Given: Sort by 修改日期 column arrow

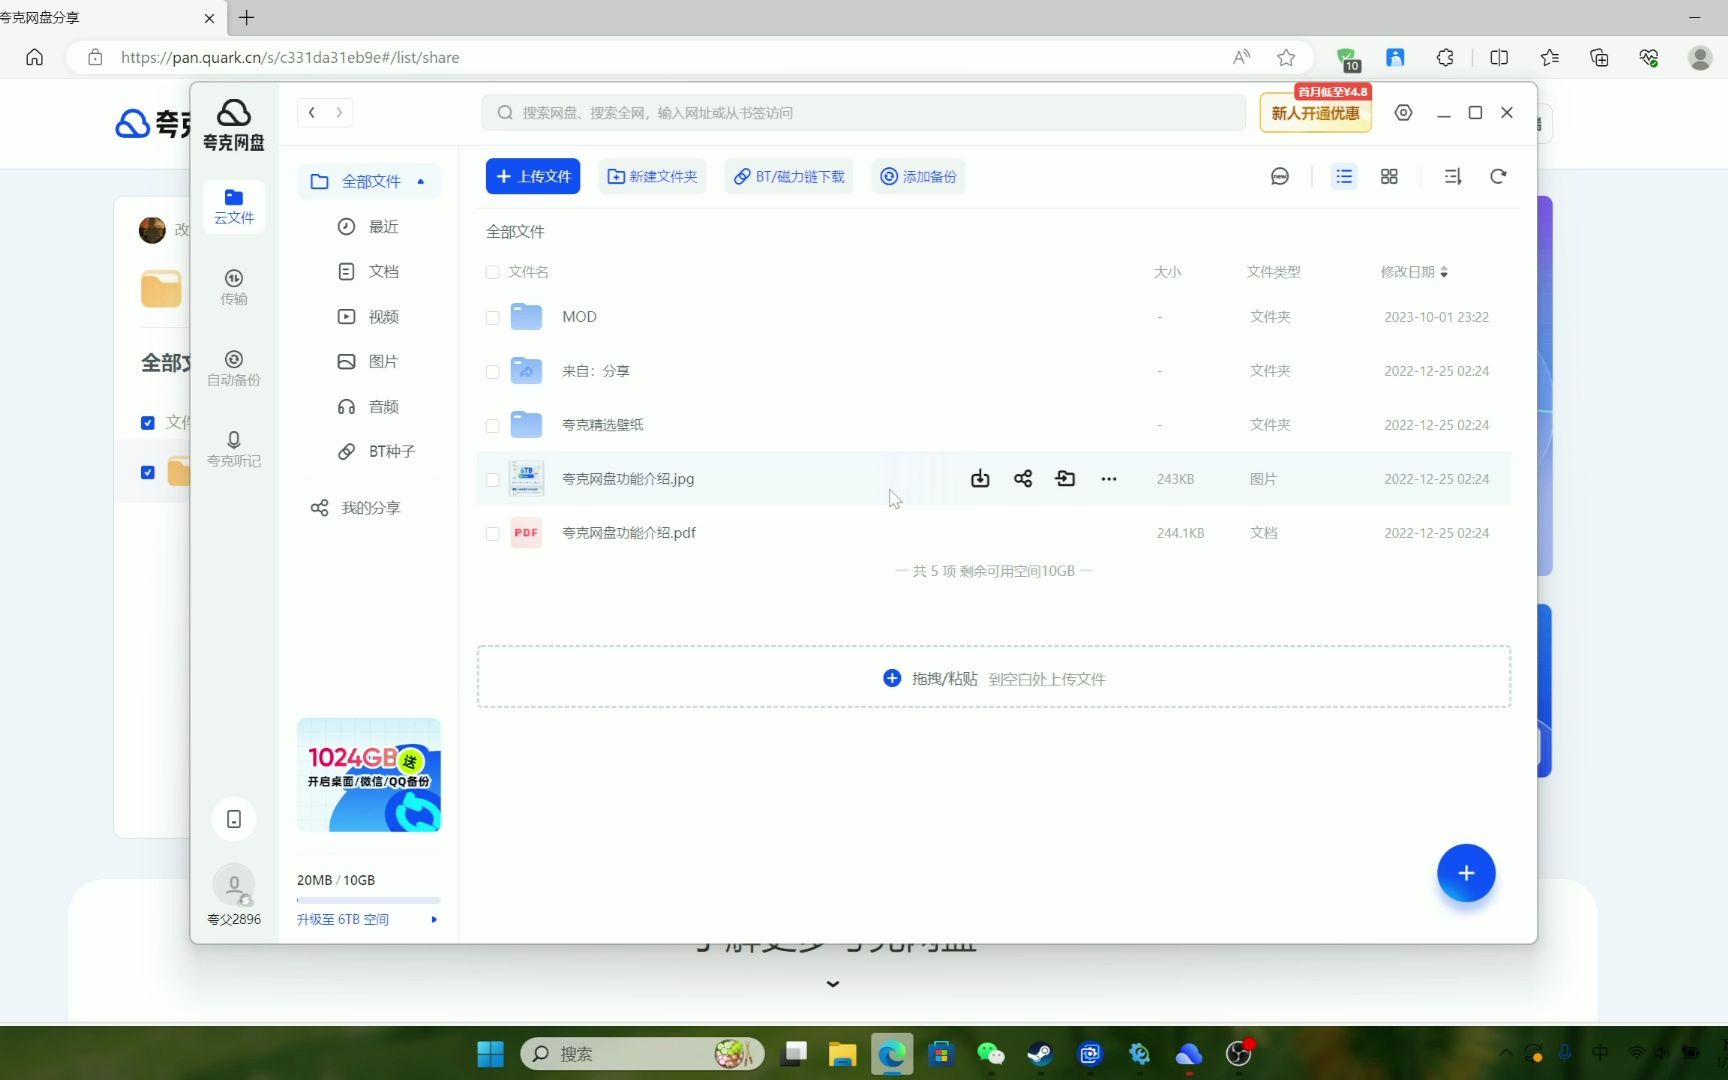Looking at the screenshot, I should pyautogui.click(x=1444, y=272).
